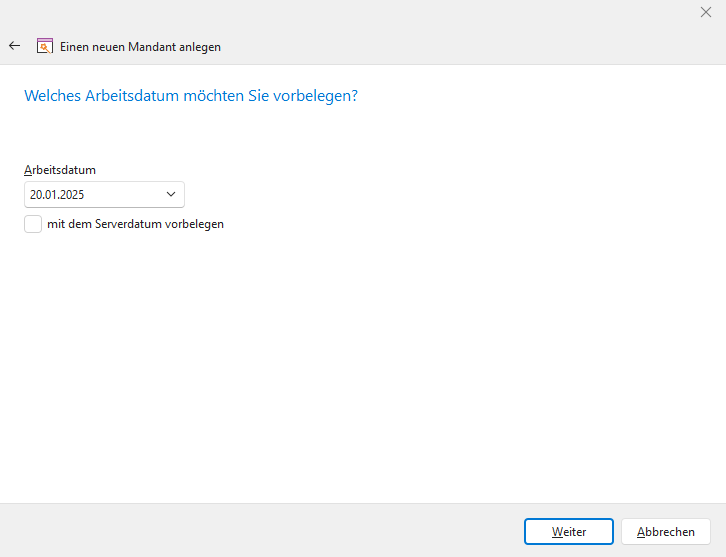Cancel the wizard with Abbrechen

click(665, 531)
